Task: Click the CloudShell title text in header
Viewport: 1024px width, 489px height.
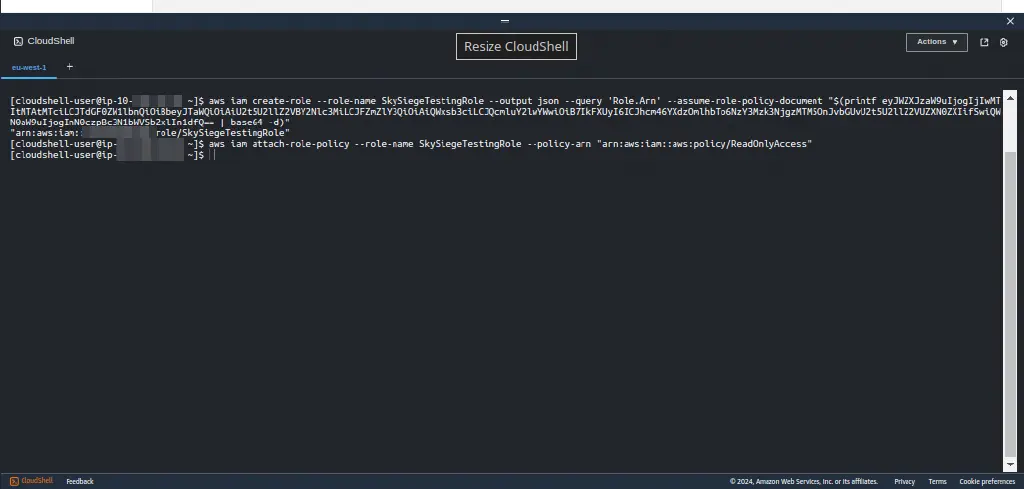Action: click(x=51, y=41)
